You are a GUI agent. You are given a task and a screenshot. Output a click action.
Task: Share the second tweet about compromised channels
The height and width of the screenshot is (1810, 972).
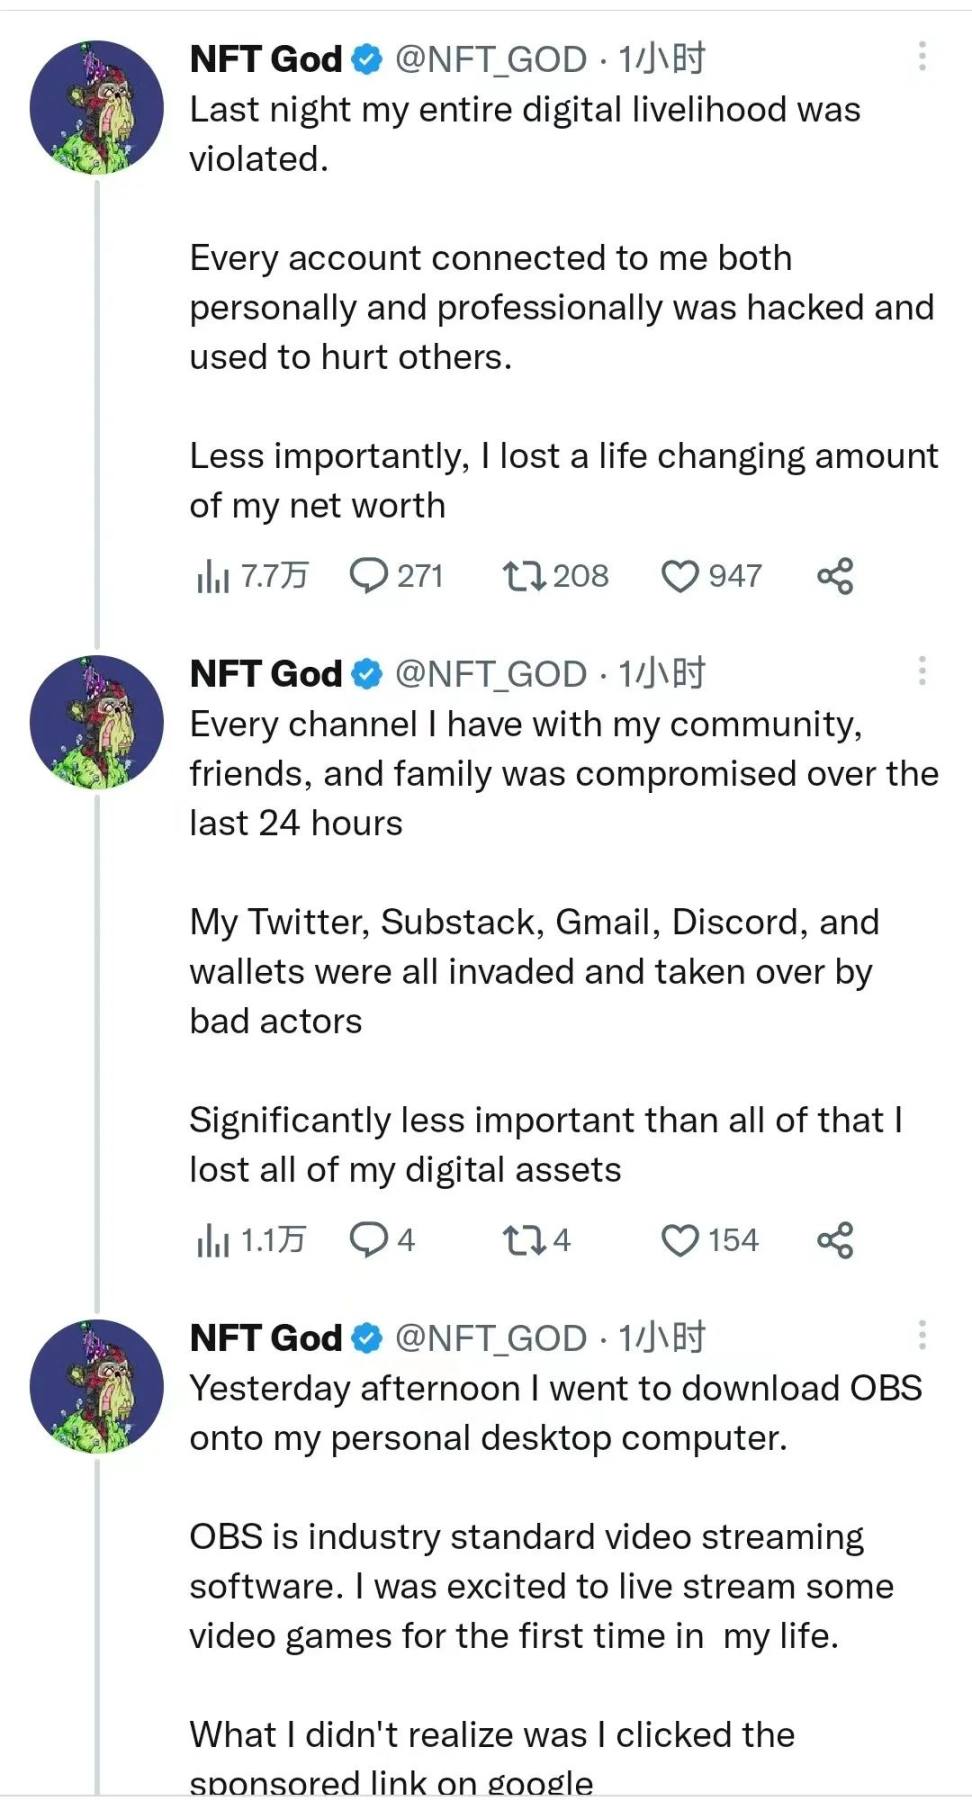(x=835, y=1240)
